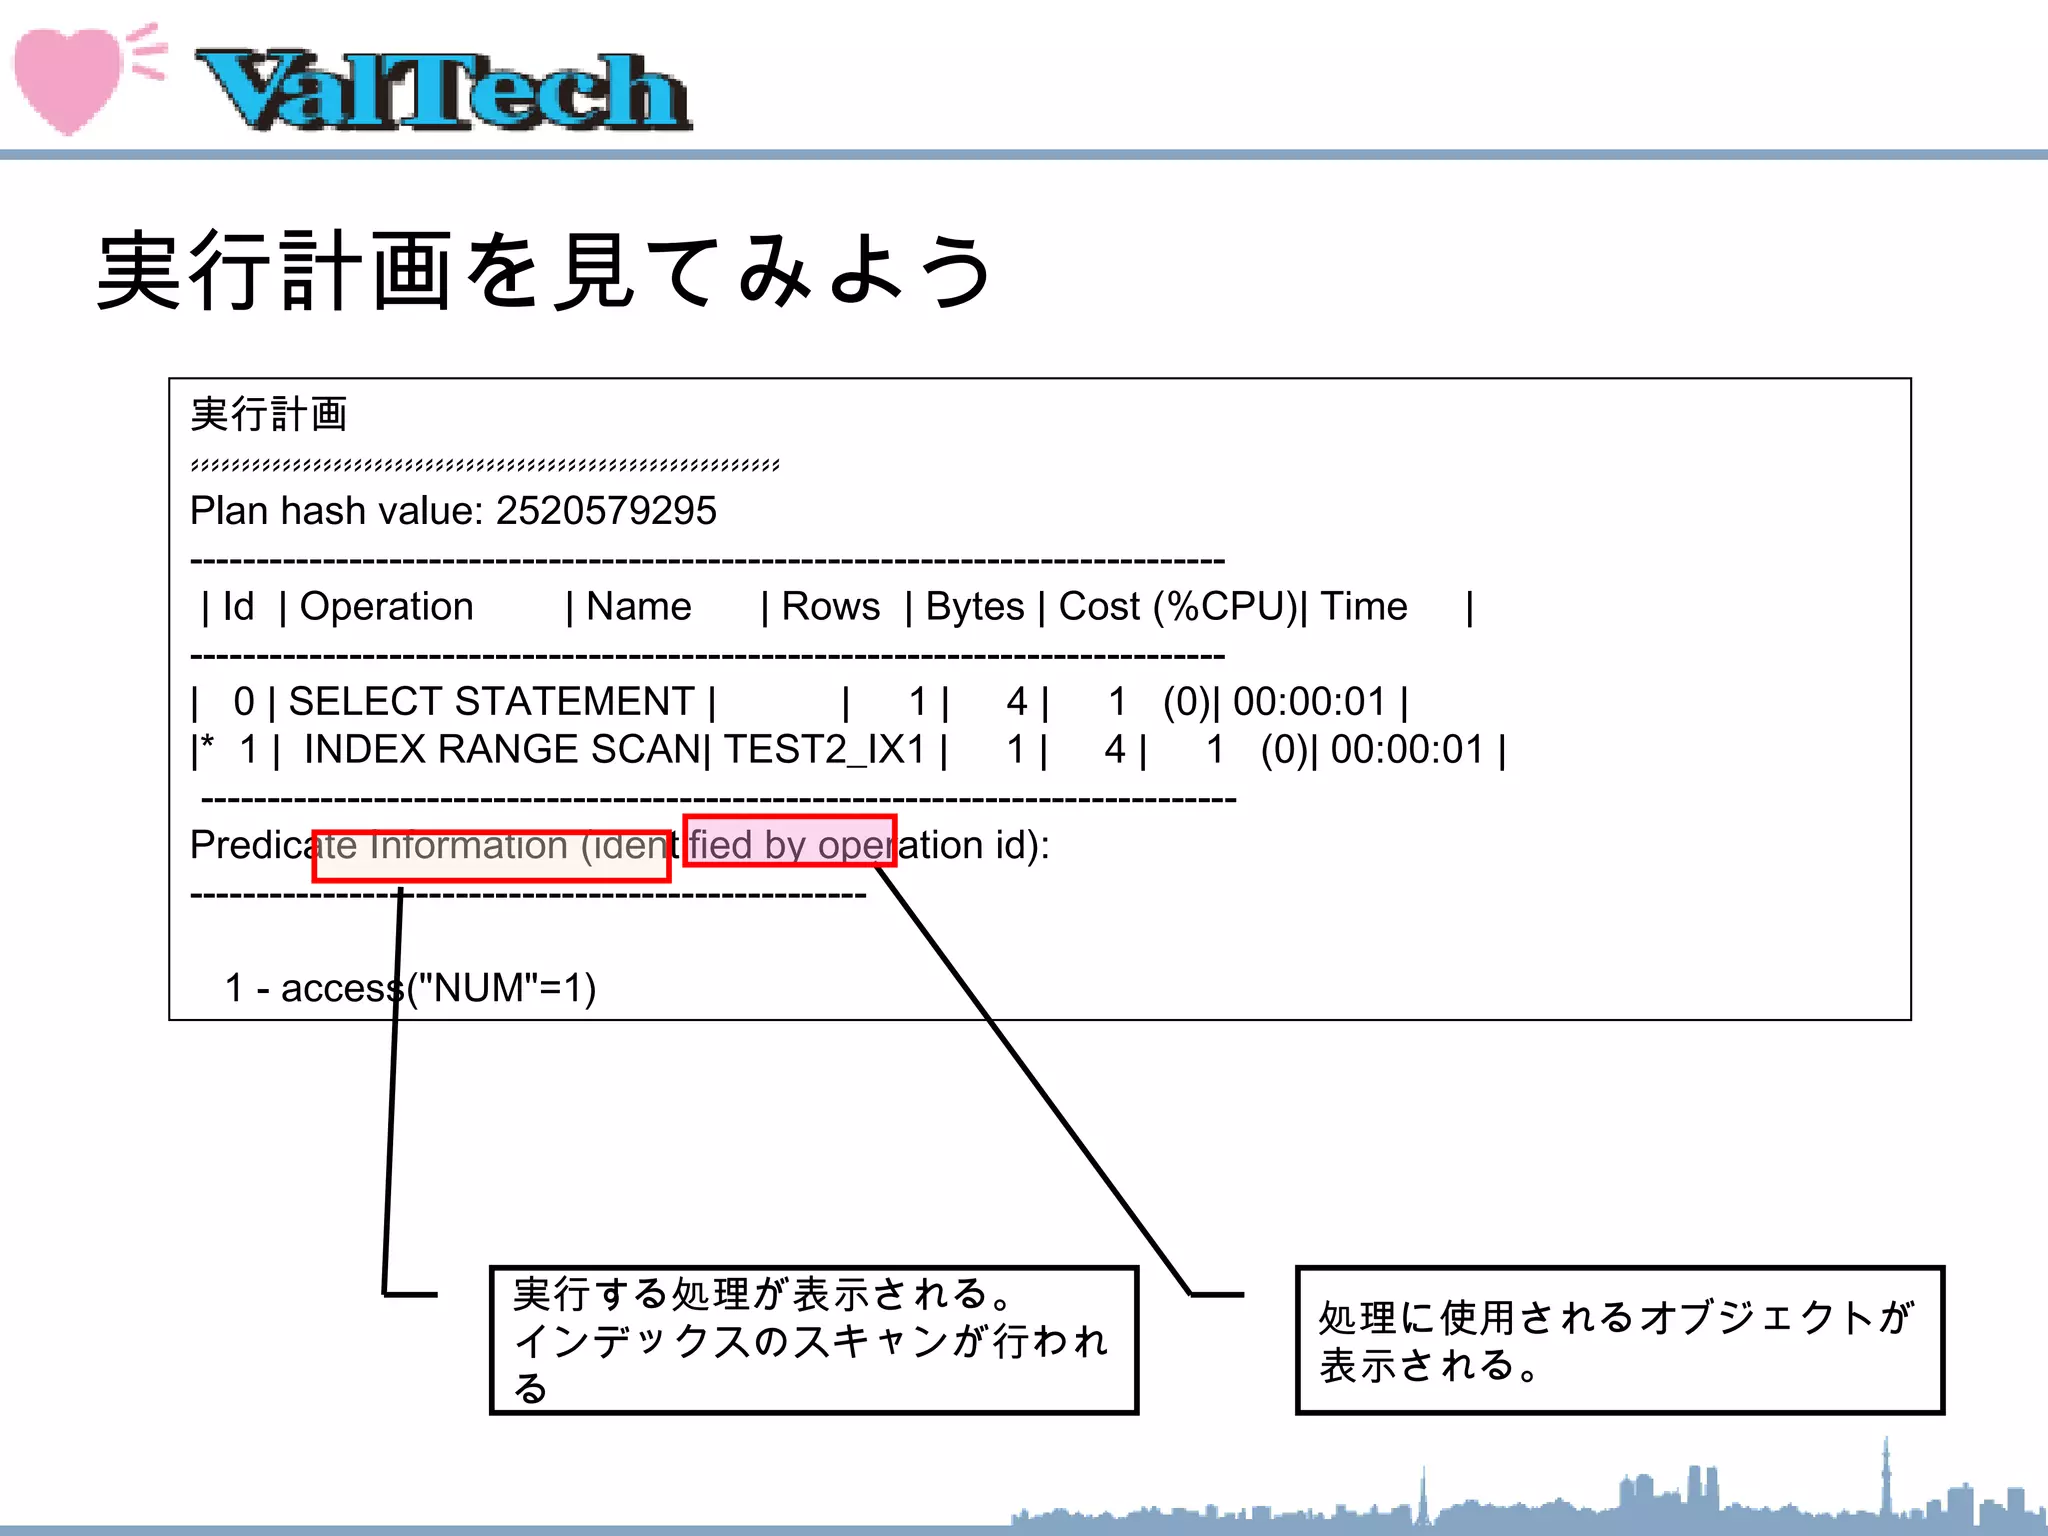
Task: Click the note 実行する処理が表示される
Action: 814,1340
